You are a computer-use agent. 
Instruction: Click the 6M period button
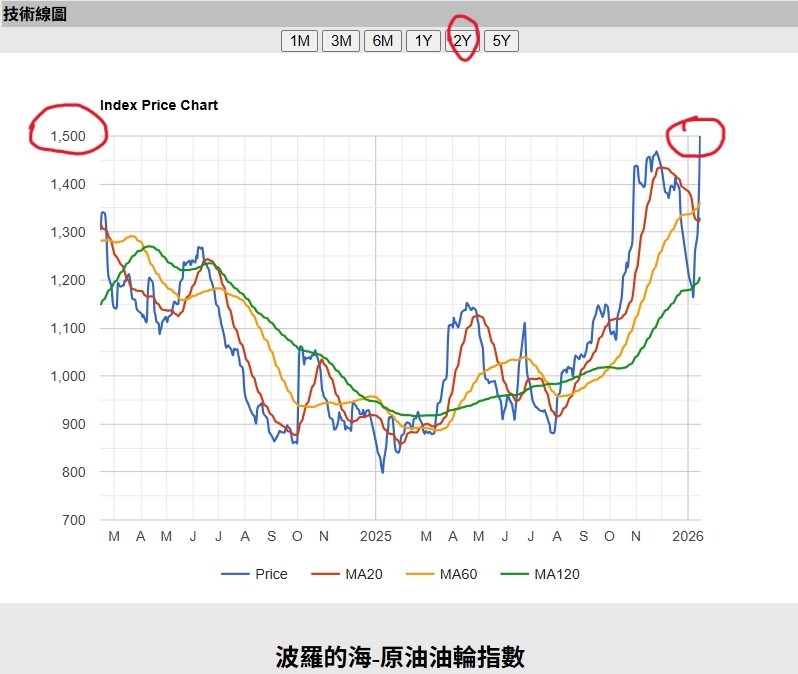point(382,41)
